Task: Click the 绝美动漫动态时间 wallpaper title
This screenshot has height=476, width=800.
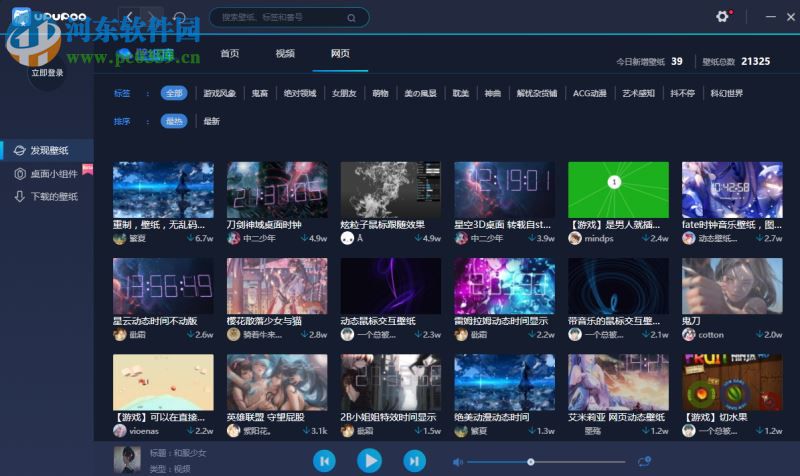Action: pos(491,417)
